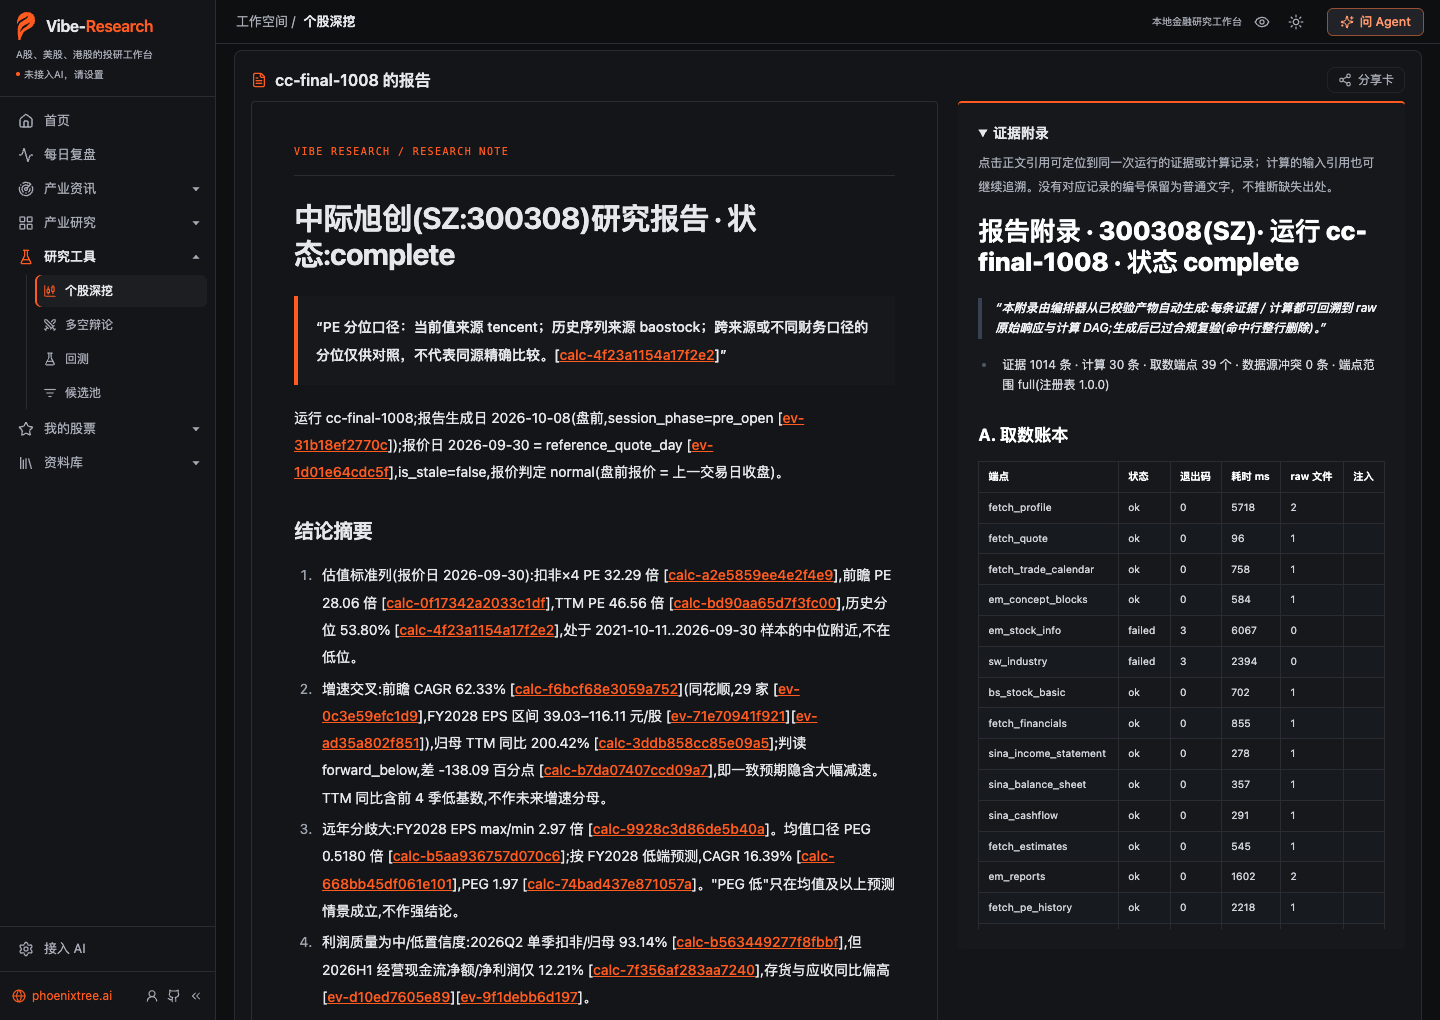
Task: Click the sw_industry failed status
Action: point(1142,662)
